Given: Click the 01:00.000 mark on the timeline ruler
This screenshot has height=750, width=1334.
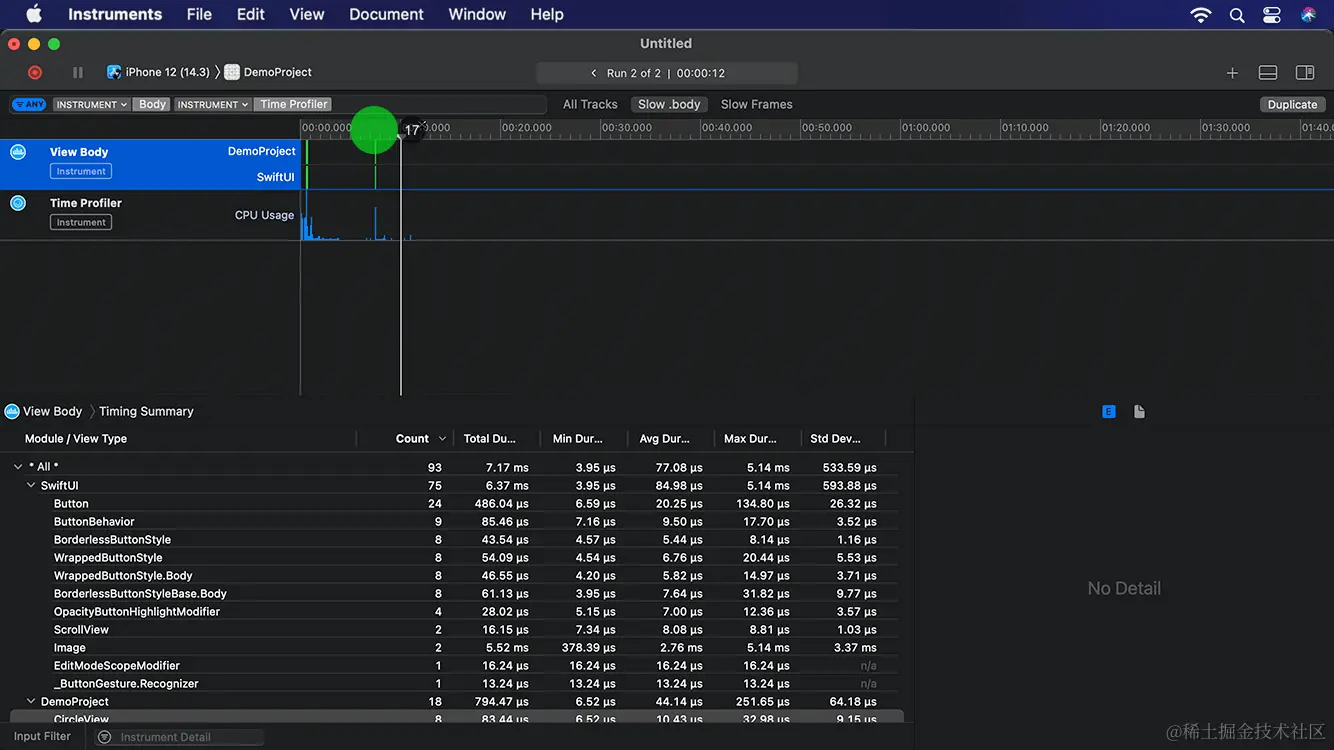Looking at the screenshot, I should tap(926, 128).
